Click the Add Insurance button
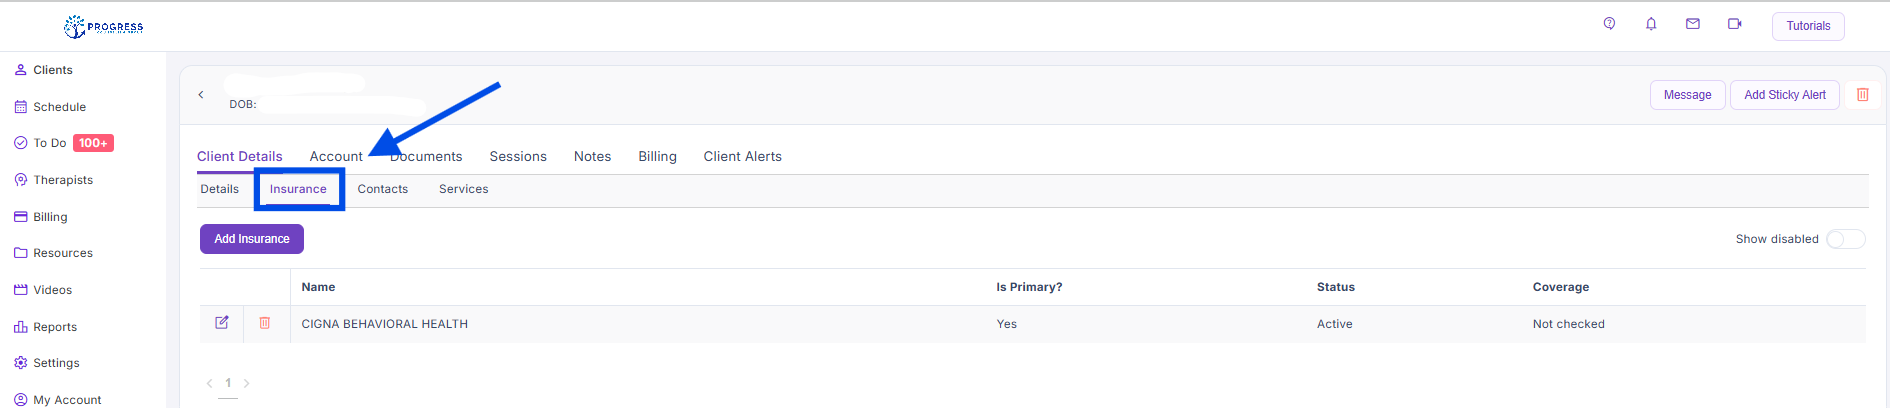The image size is (1890, 408). (252, 239)
